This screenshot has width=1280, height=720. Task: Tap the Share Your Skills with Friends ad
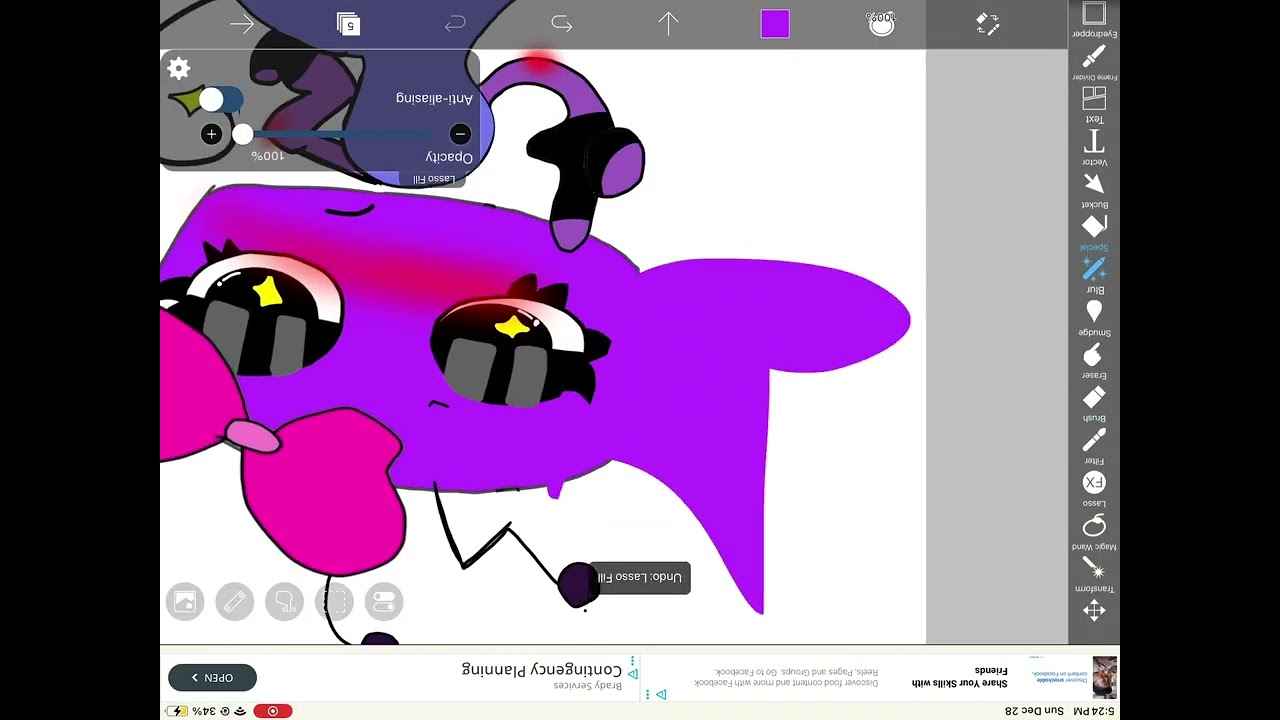960,677
